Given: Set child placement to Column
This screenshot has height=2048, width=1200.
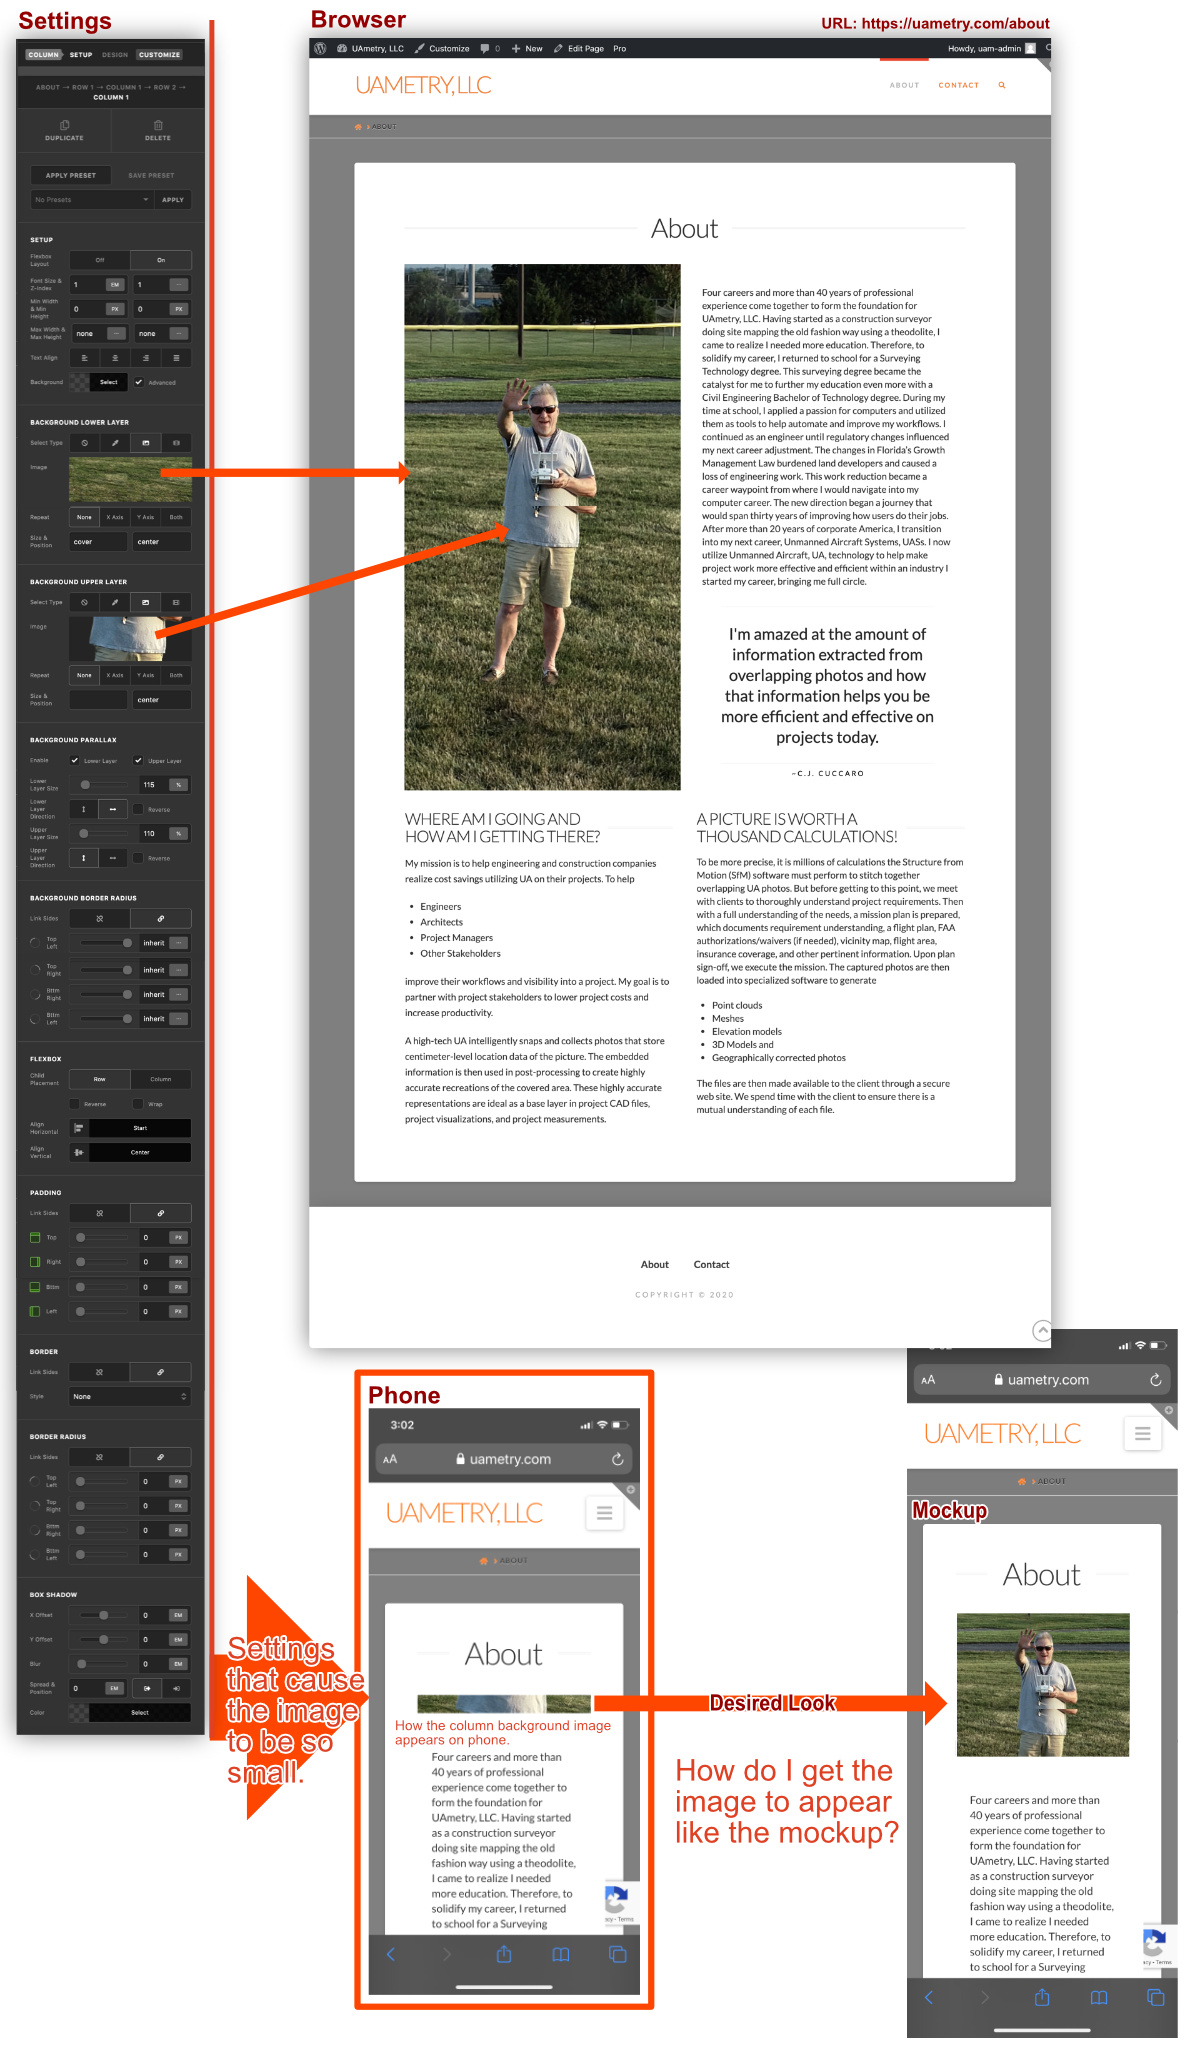Looking at the screenshot, I should click(x=161, y=1079).
